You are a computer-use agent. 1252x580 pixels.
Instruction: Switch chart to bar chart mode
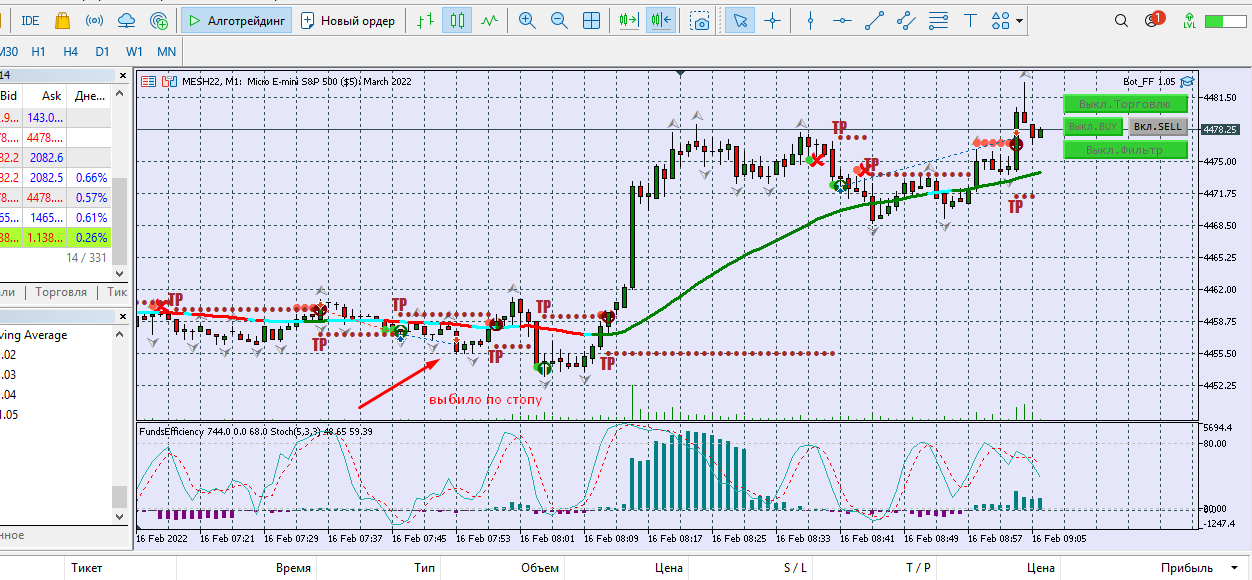(427, 20)
